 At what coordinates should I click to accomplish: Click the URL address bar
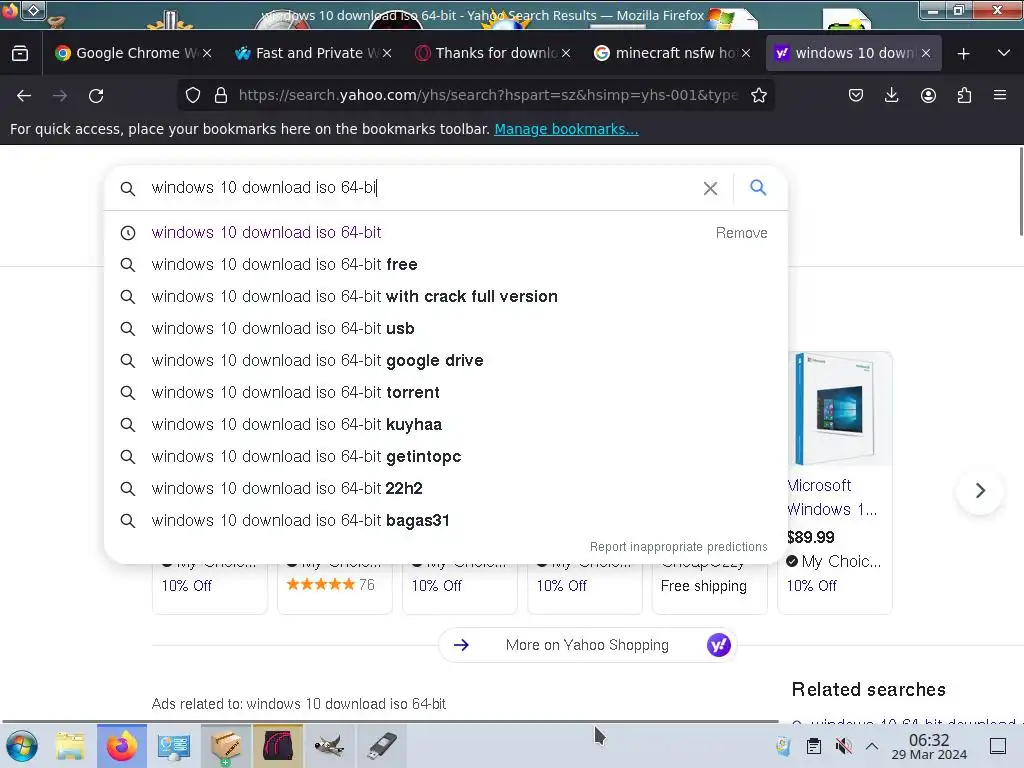click(x=487, y=95)
